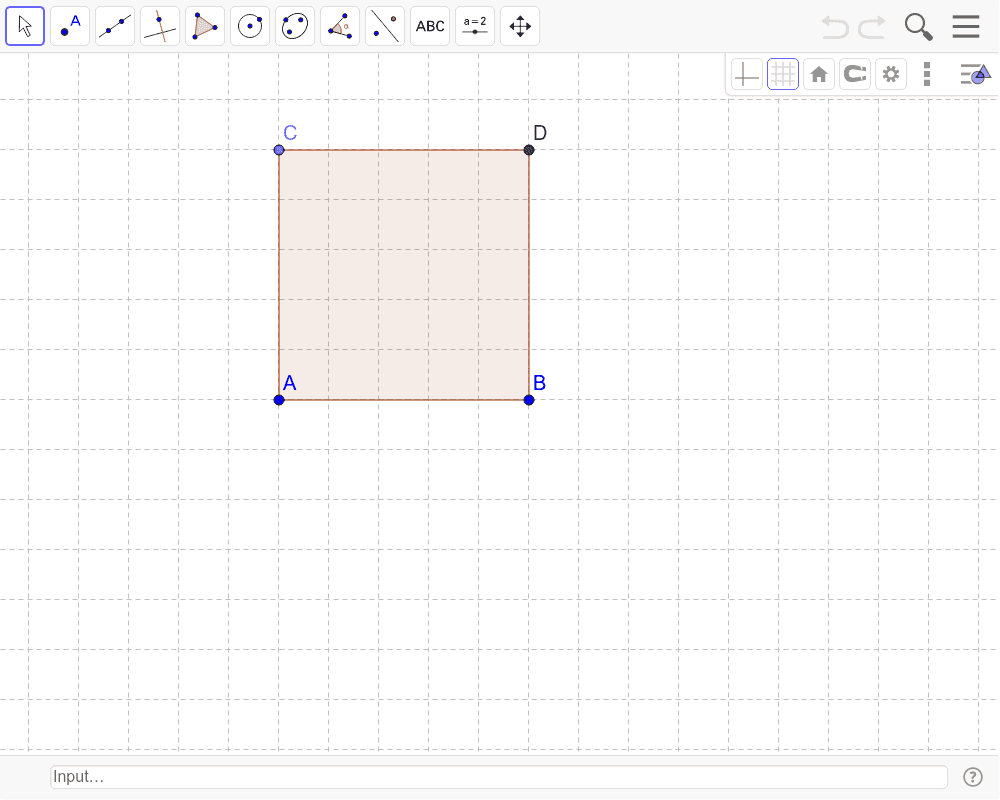The height and width of the screenshot is (800, 1000).
Task: Open input help question mark
Action: 973,777
